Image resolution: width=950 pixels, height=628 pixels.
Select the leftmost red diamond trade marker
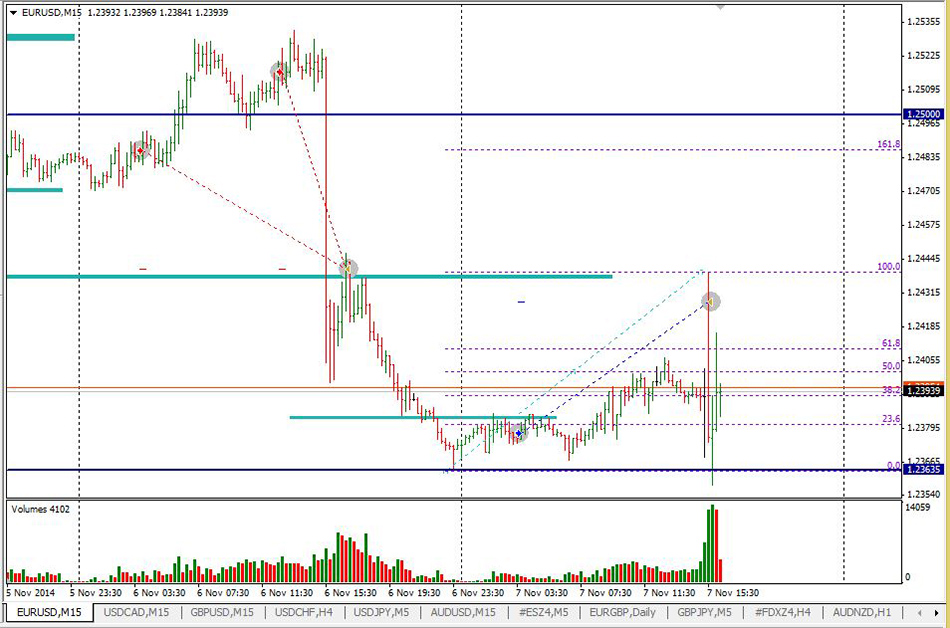point(141,150)
